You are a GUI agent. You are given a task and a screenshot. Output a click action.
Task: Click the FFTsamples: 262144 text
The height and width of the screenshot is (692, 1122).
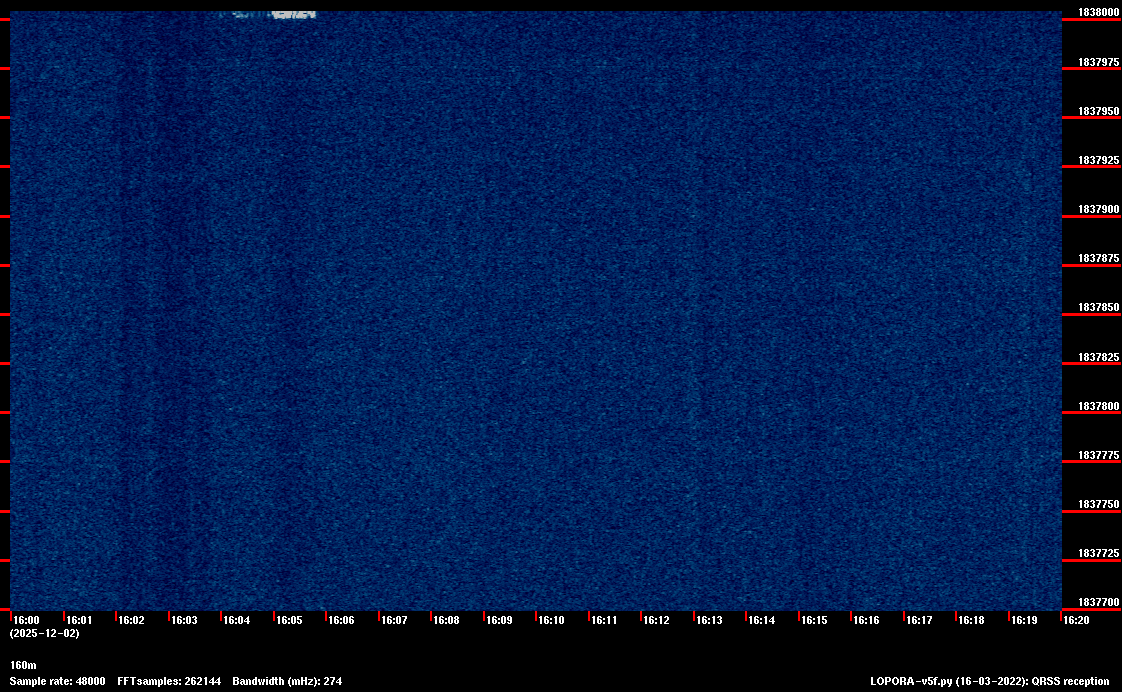pos(169,681)
